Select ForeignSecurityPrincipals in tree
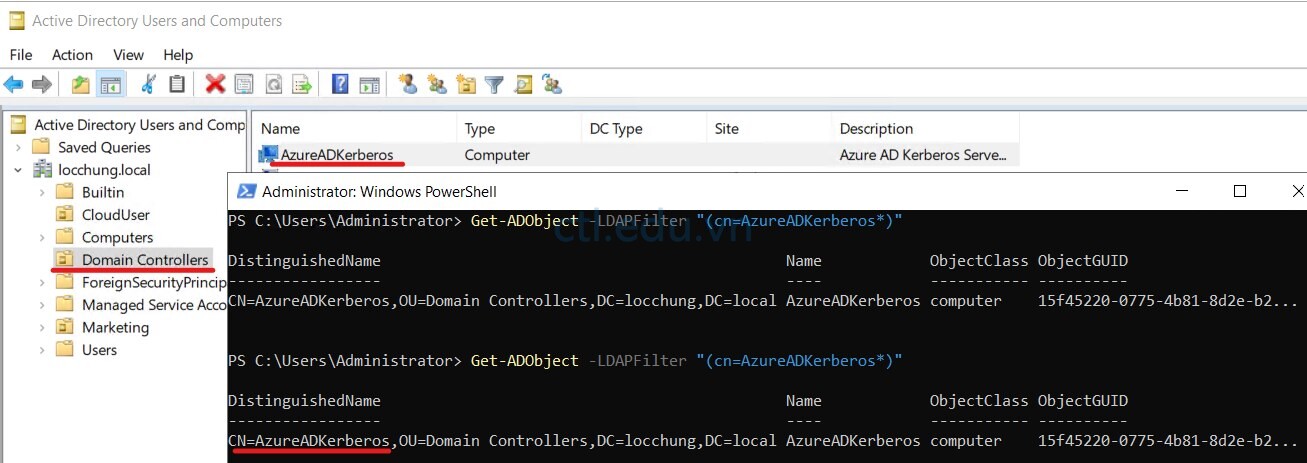 coord(154,282)
